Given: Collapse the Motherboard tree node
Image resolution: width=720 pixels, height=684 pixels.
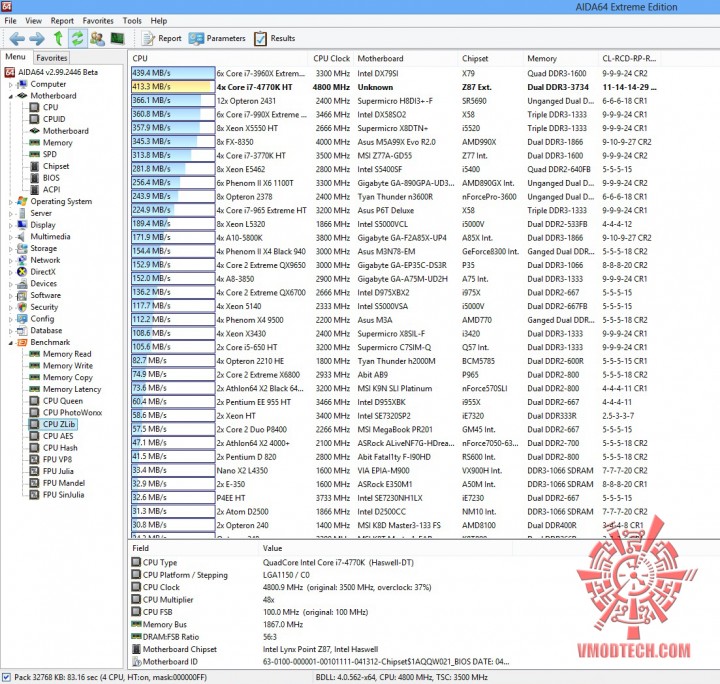Looking at the screenshot, I should click(x=11, y=96).
